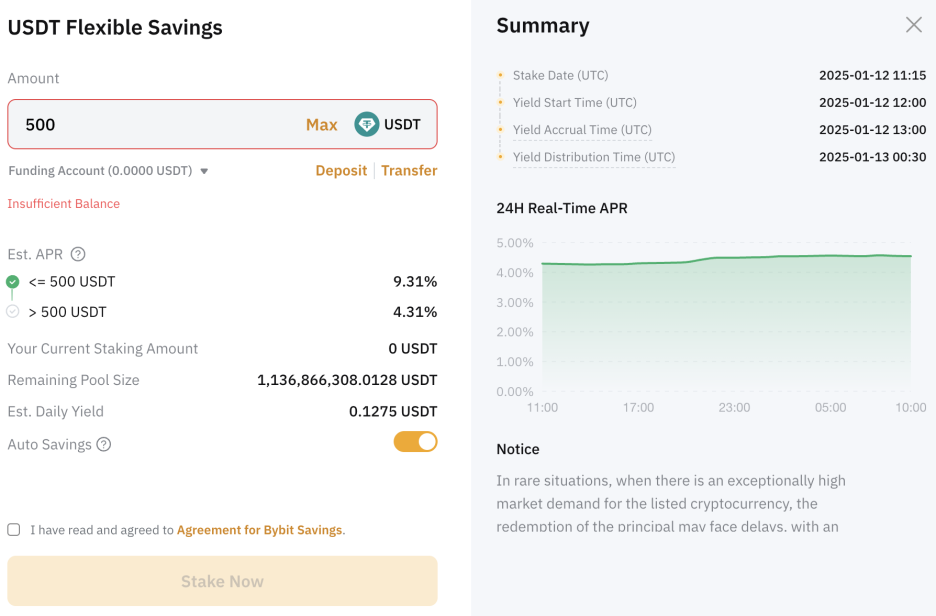936x616 pixels.
Task: Click the 4.31% APR value
Action: click(x=415, y=312)
